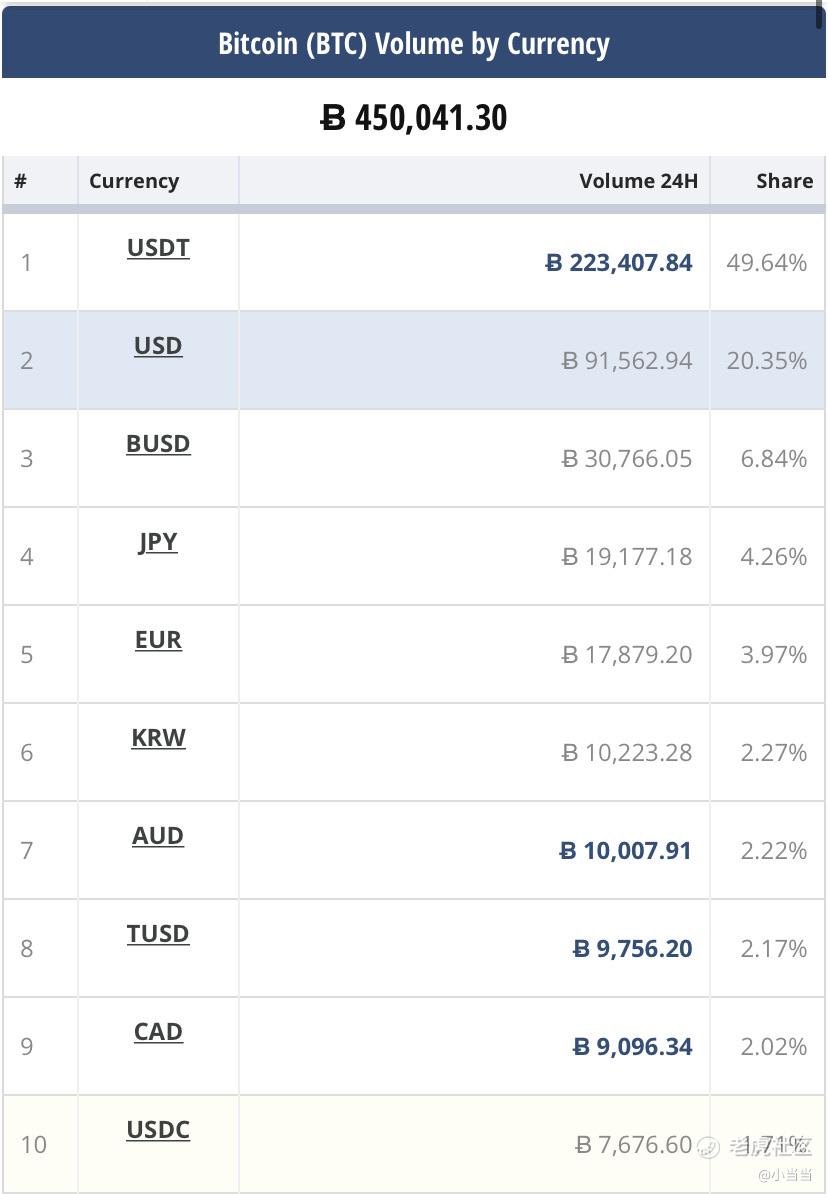Open the EUR currency link

(x=158, y=640)
